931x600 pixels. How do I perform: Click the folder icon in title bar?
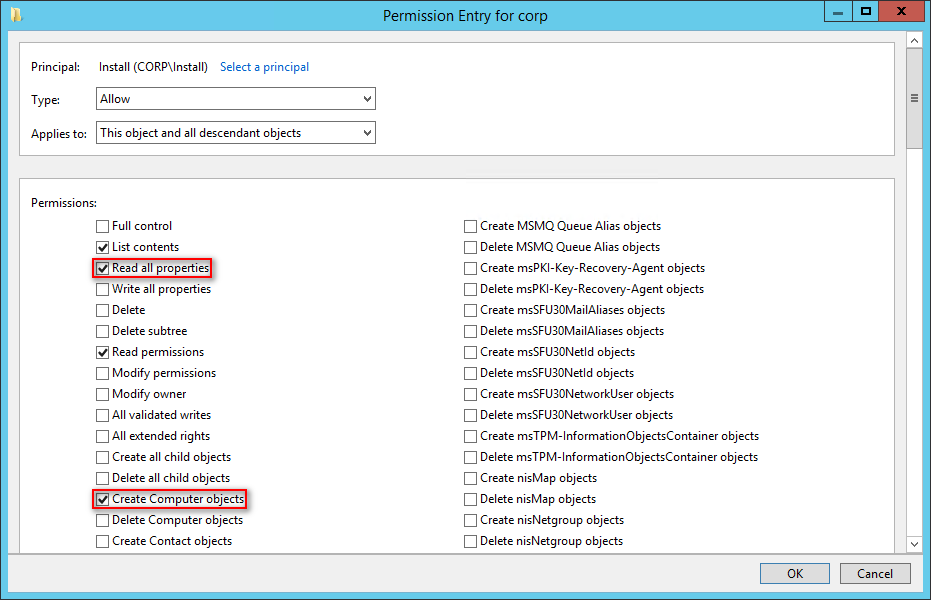(17, 14)
